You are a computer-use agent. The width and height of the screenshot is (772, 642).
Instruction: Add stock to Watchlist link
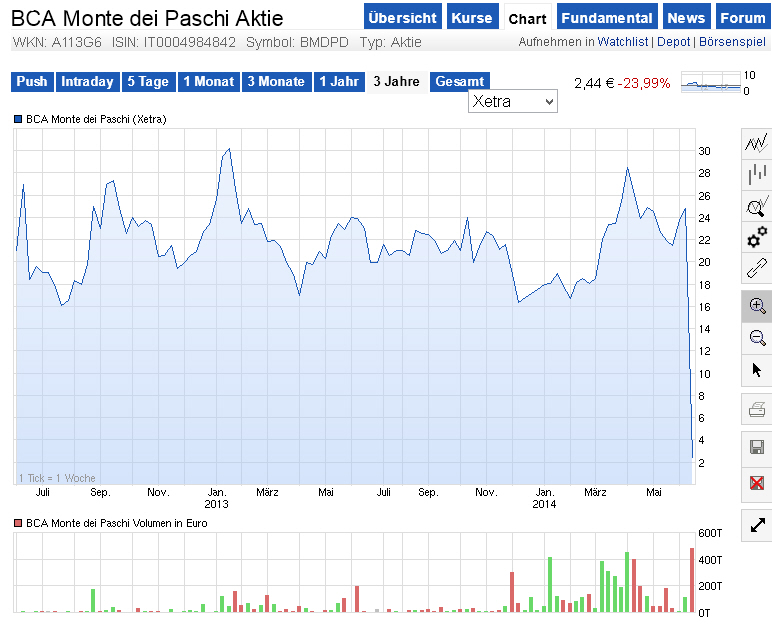coord(622,42)
